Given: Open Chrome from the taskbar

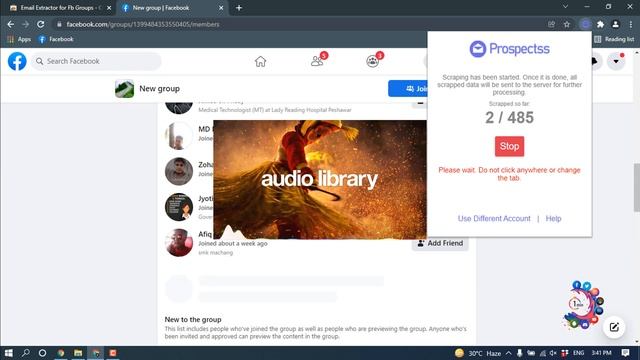Looking at the screenshot, I should (x=61, y=353).
